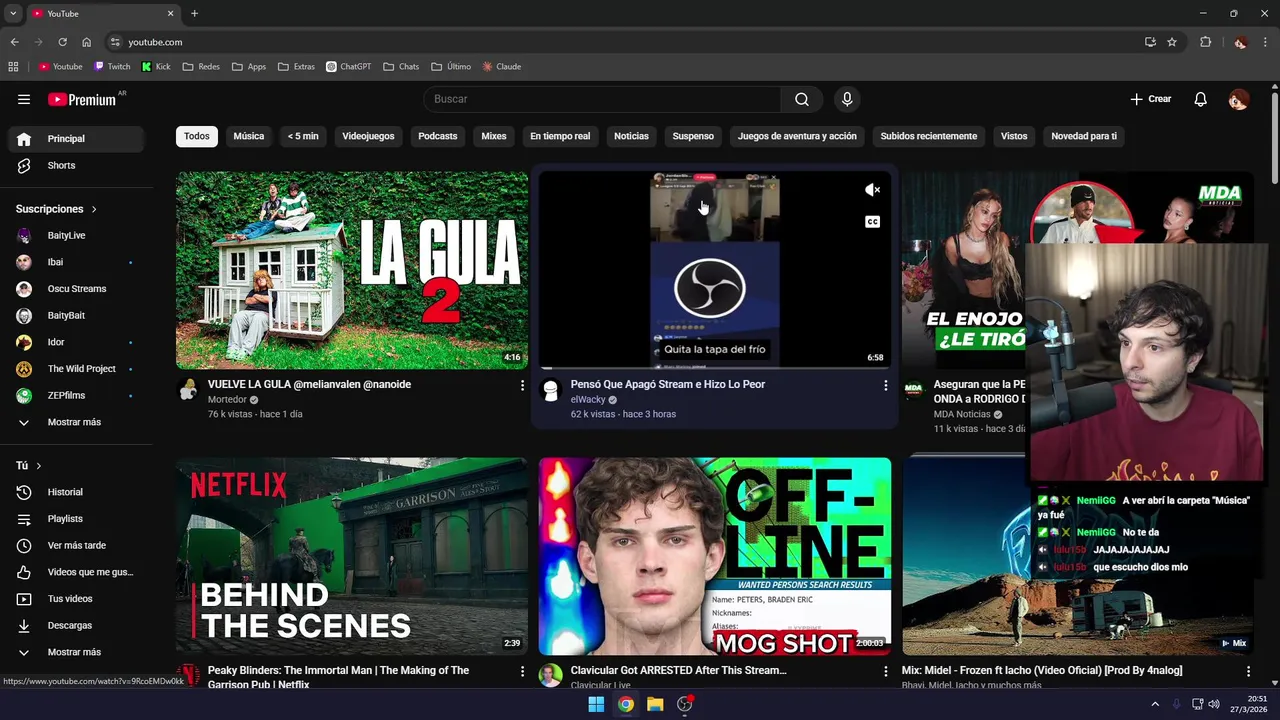Image resolution: width=1280 pixels, height=720 pixels.
Task: Select the Videojuegos filter chip
Action: tap(368, 136)
